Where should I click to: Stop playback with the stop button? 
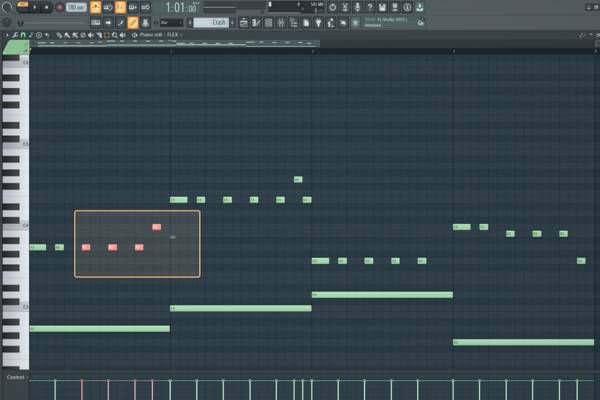(46, 7)
